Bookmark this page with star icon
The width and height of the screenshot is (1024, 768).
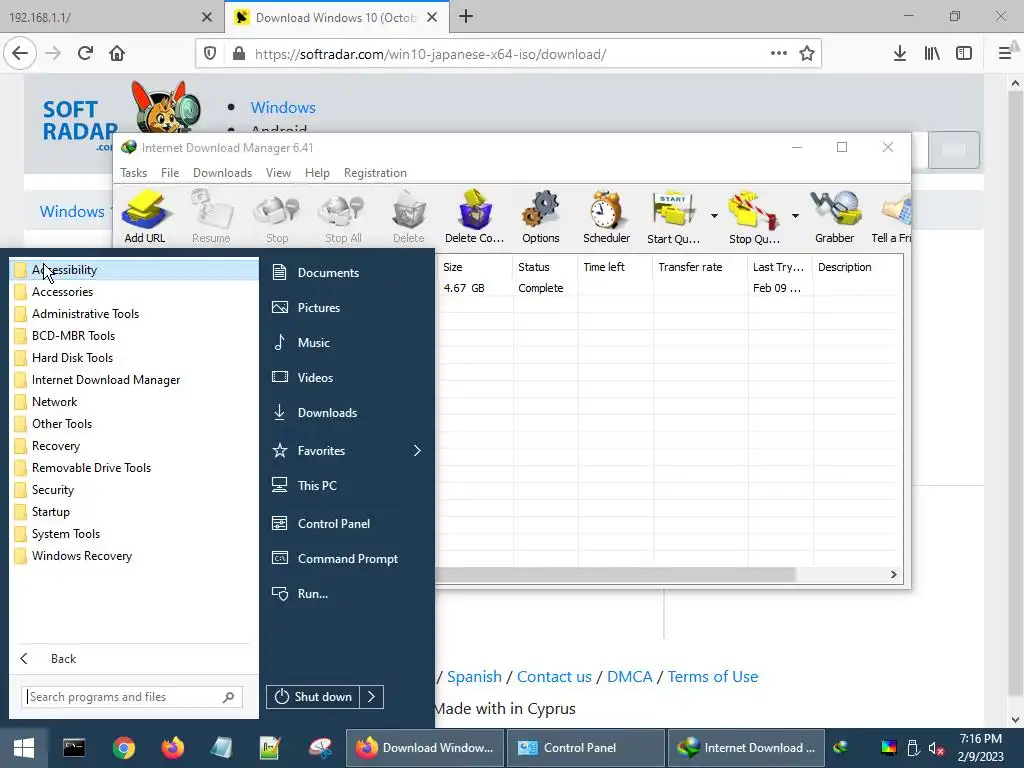tap(807, 54)
